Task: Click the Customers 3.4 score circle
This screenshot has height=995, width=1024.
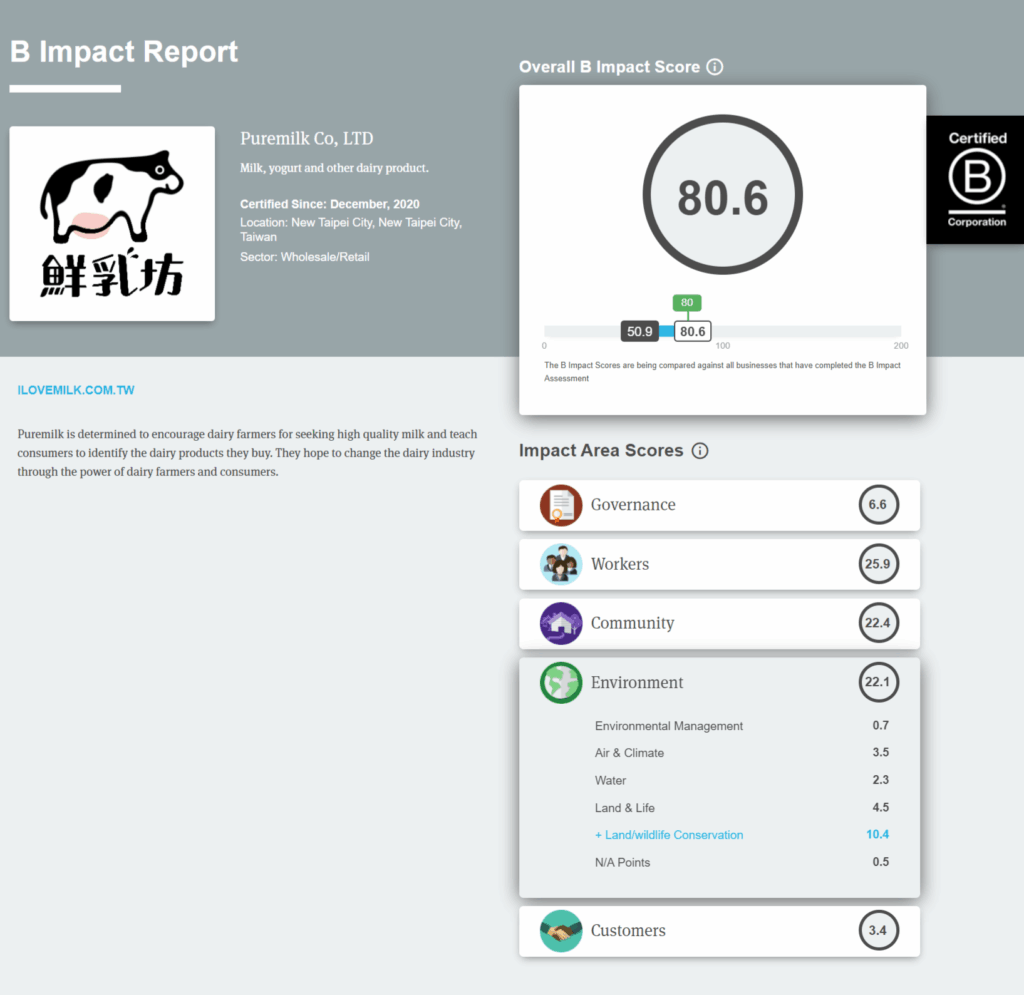Action: pyautogui.click(x=878, y=930)
